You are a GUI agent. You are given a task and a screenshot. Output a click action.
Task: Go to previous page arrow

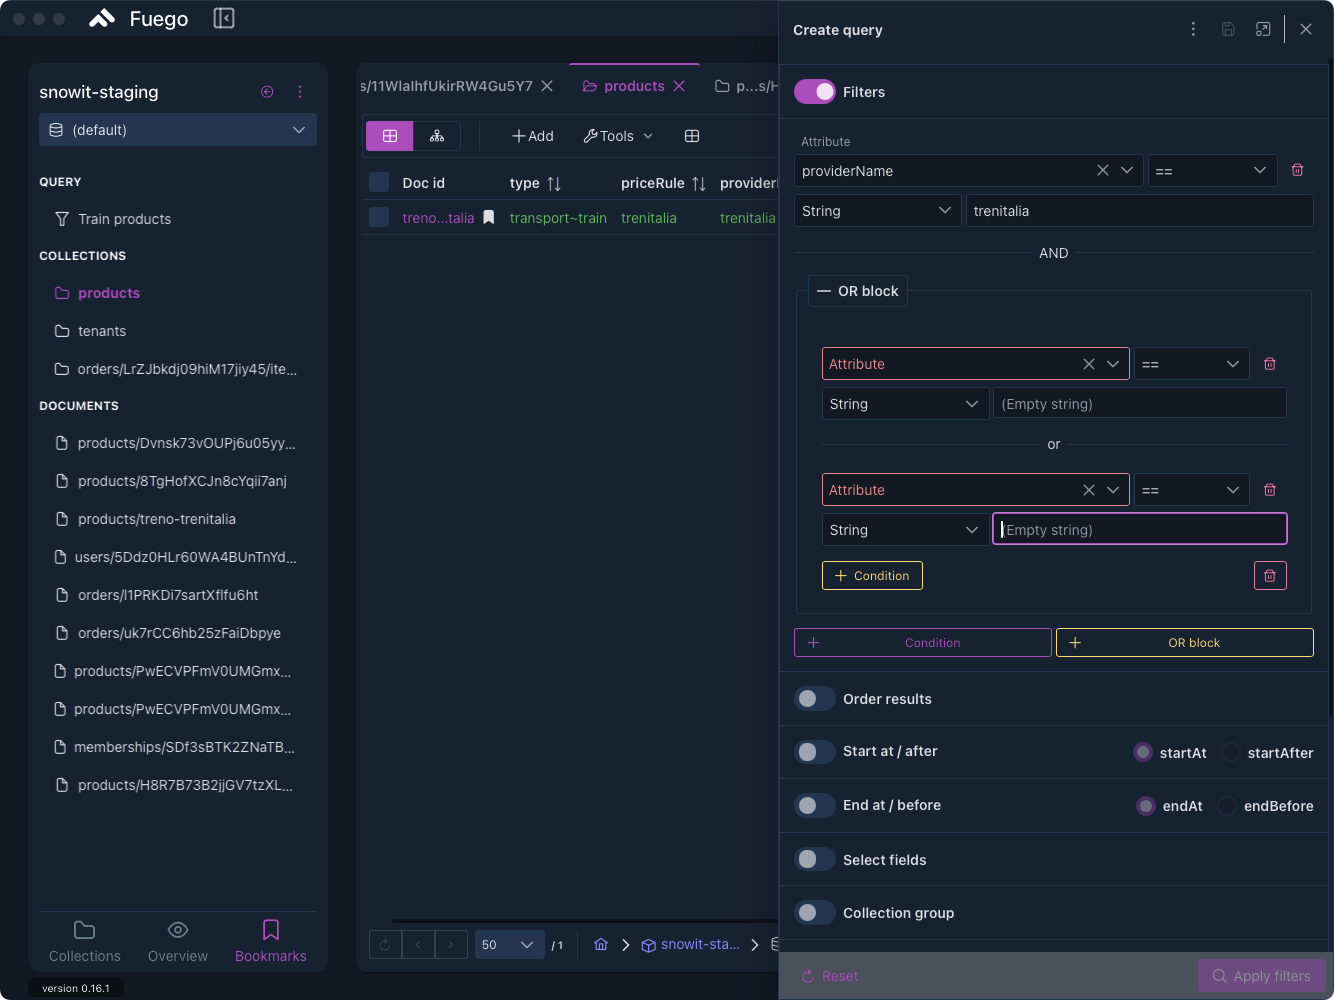click(418, 945)
